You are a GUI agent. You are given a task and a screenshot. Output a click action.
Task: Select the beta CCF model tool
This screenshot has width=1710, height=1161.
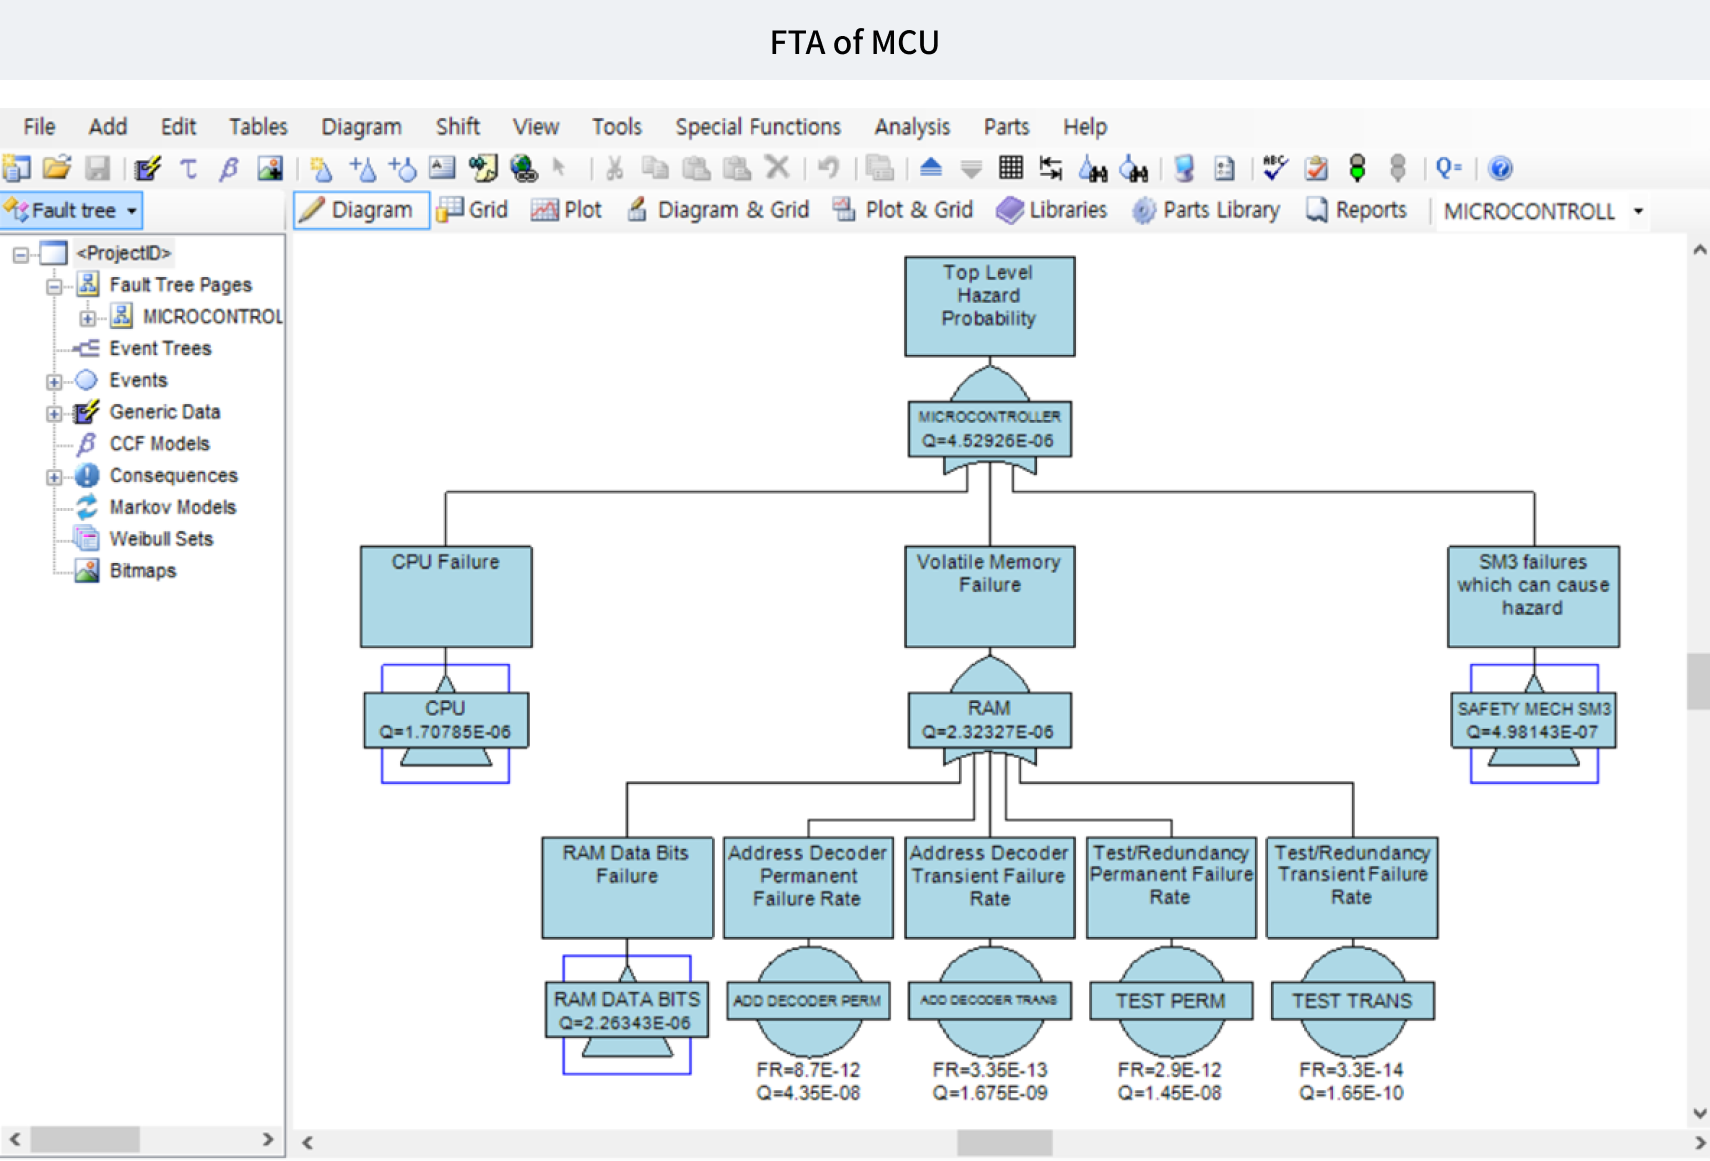(228, 168)
